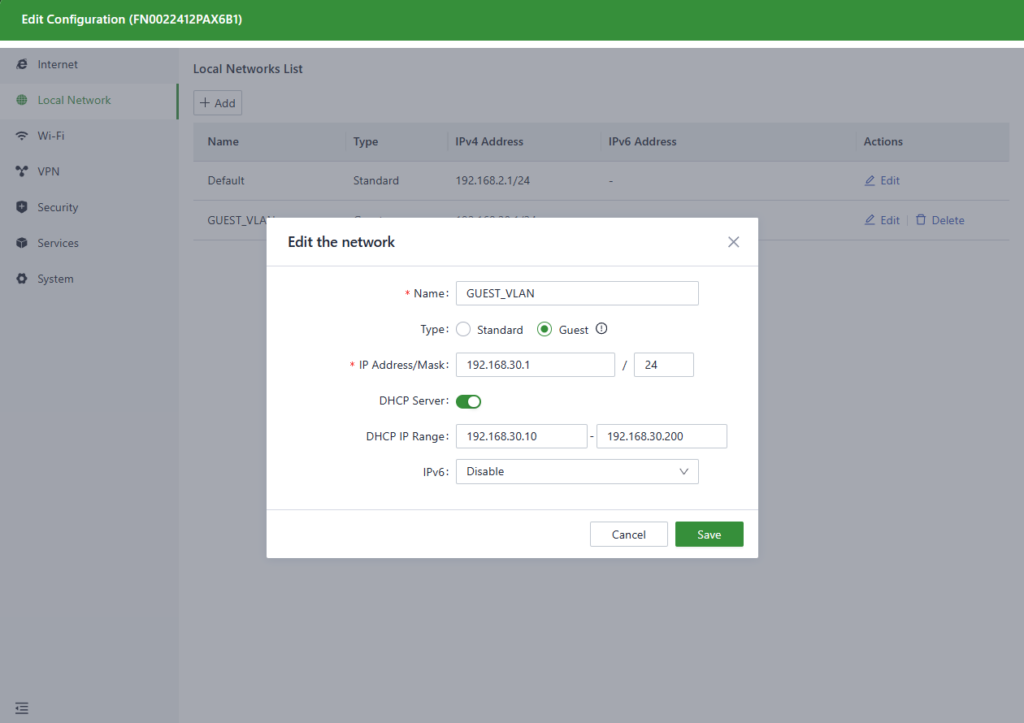Toggle the DHCP Server switch off
This screenshot has width=1024, height=723.
tap(468, 402)
